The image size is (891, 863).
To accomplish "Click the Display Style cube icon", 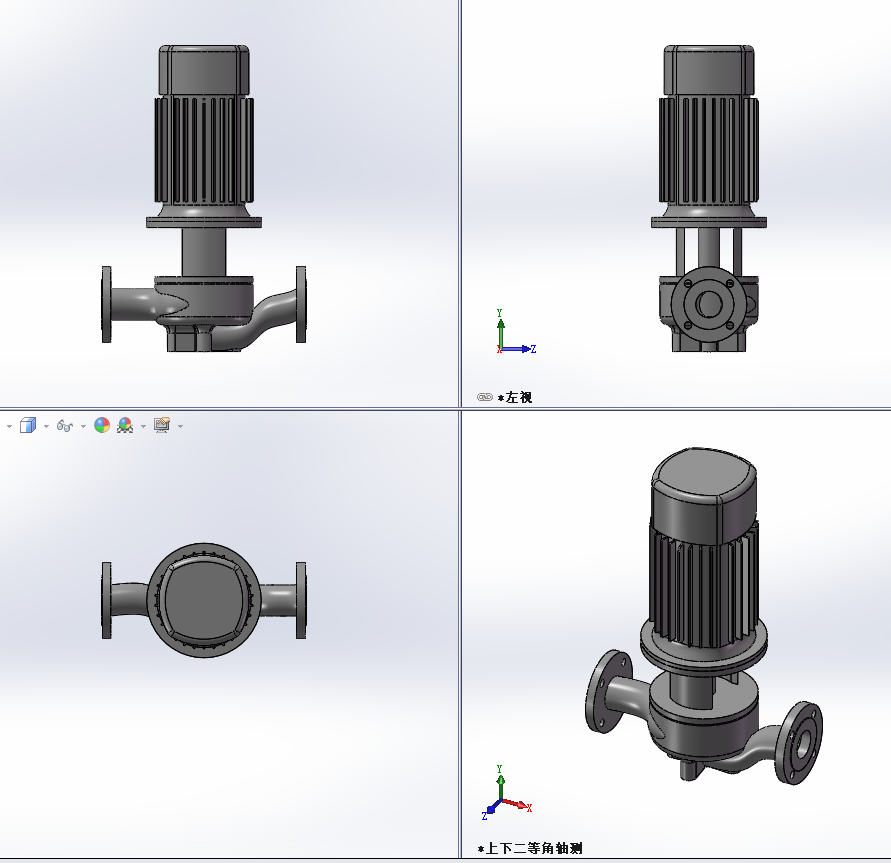I will tap(28, 425).
